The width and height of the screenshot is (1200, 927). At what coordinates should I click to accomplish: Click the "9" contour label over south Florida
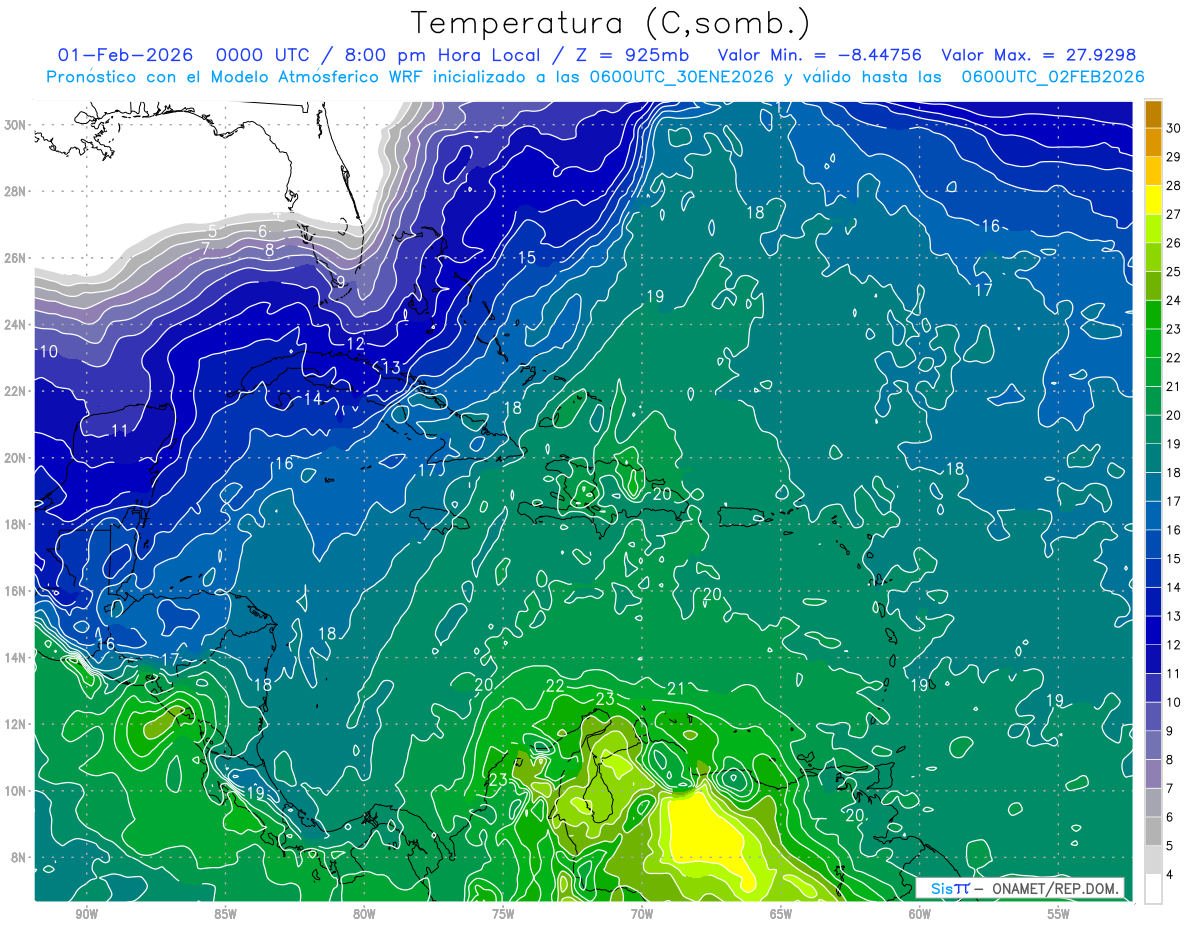click(340, 281)
